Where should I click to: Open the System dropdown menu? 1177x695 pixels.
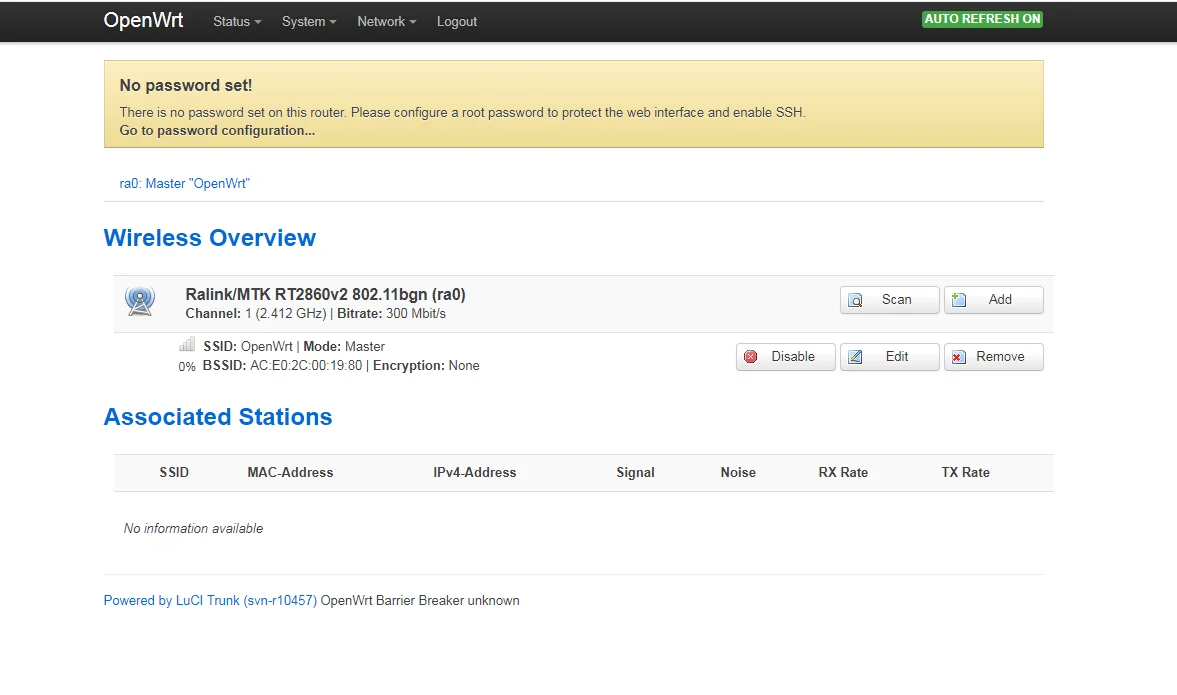[309, 22]
